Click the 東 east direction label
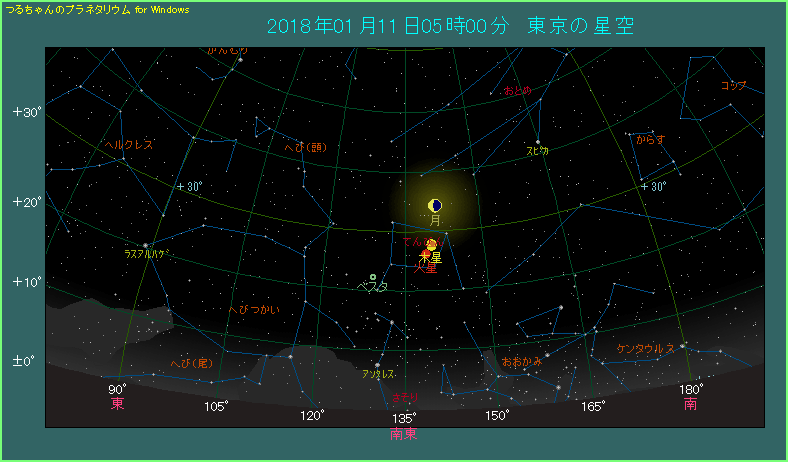Image resolution: width=788 pixels, height=462 pixels. point(117,404)
